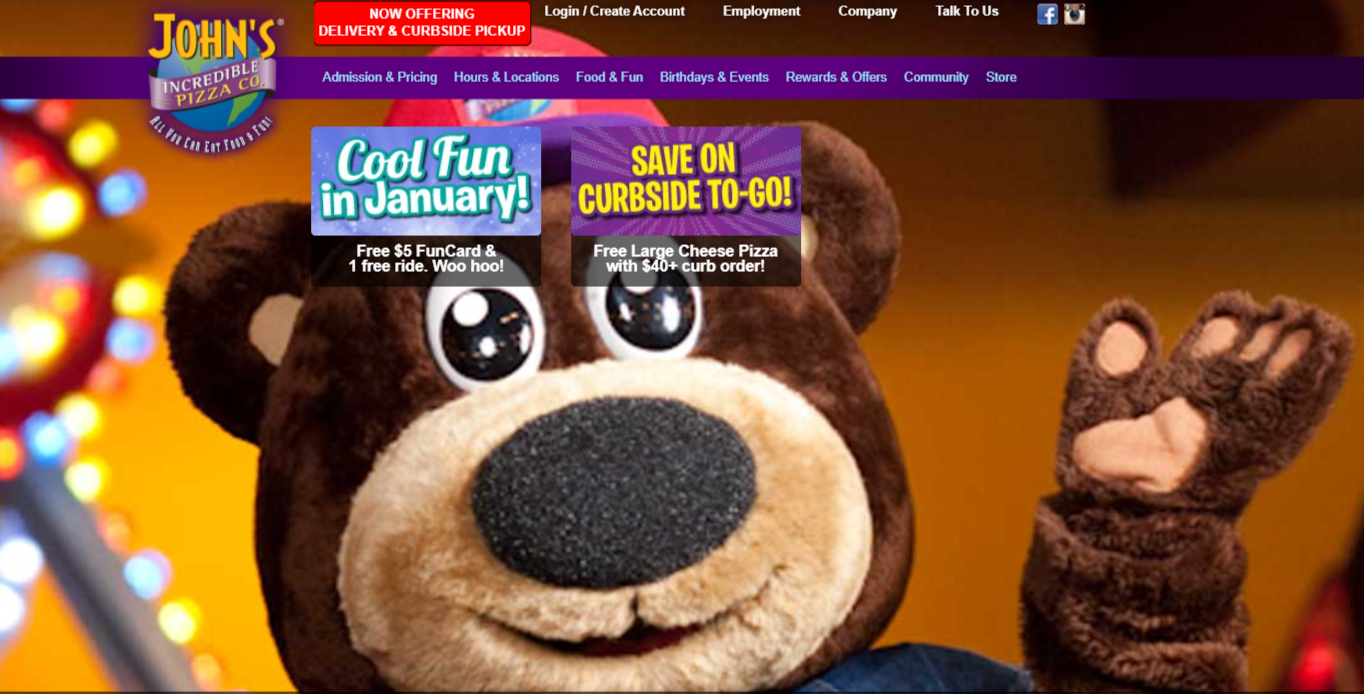
Task: Click John's Incredible Pizza Co. logo
Action: (214, 80)
